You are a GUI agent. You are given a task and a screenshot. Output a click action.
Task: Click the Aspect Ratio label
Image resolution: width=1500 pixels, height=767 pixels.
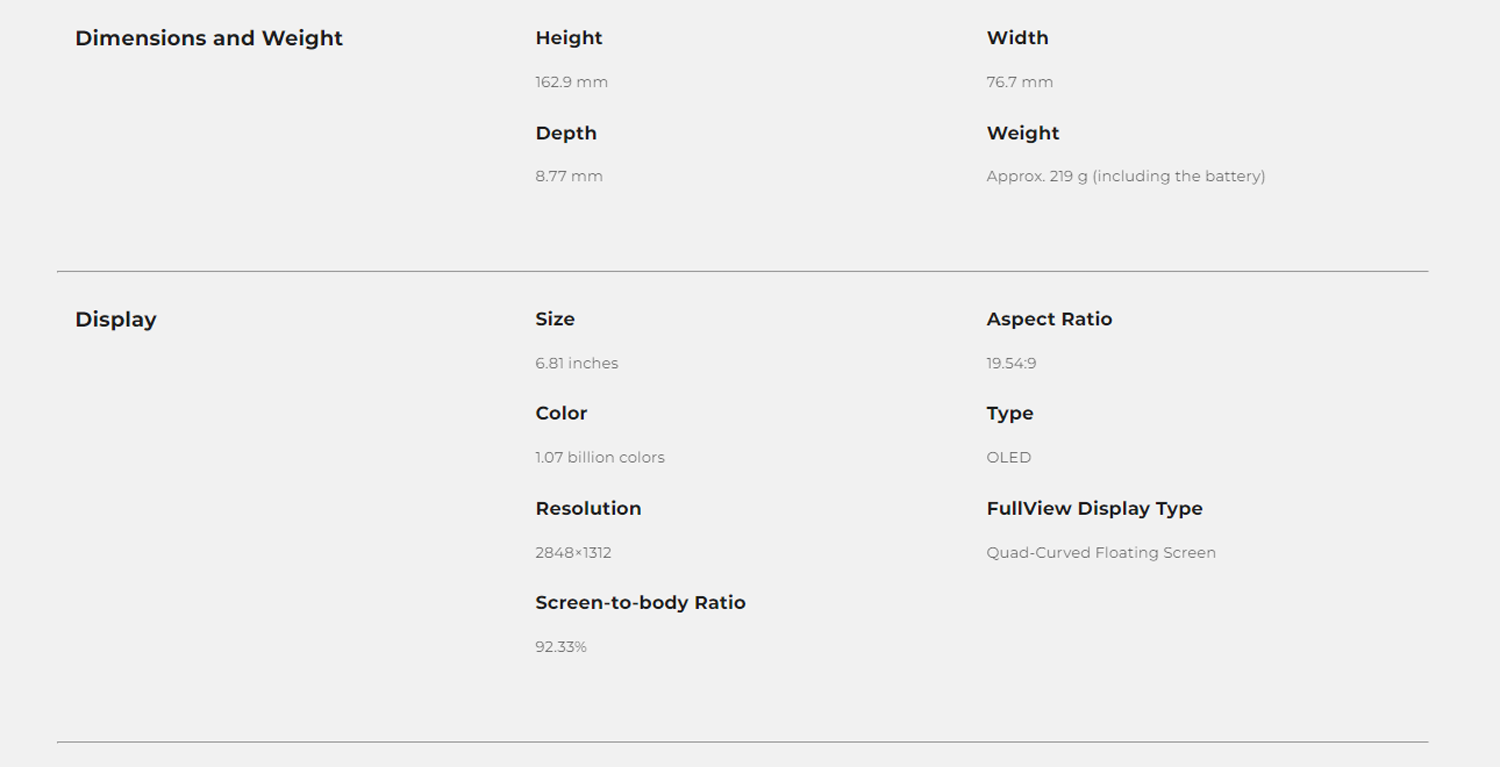coord(1049,319)
